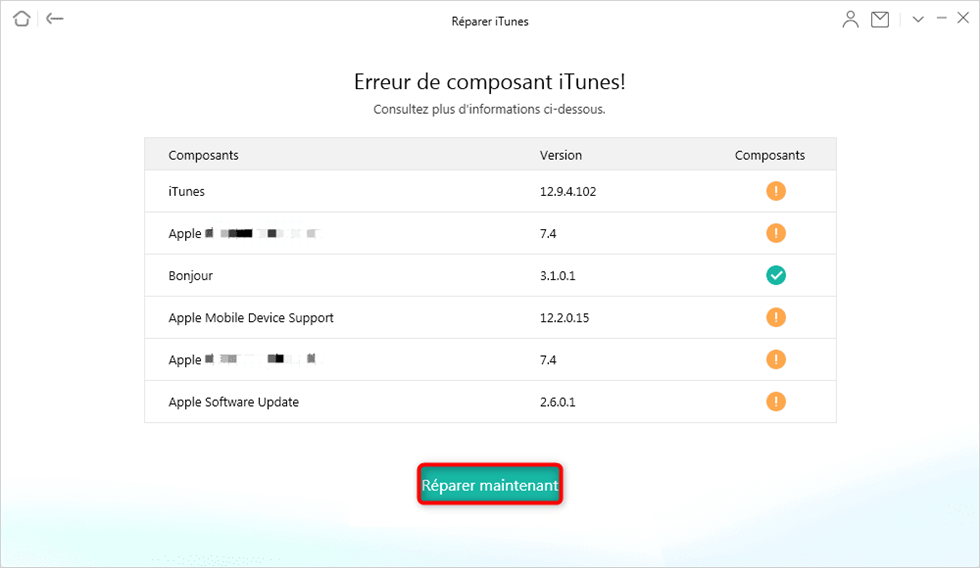Click the Réparer iTunes window title
Screen dimensions: 980x568
490,21
